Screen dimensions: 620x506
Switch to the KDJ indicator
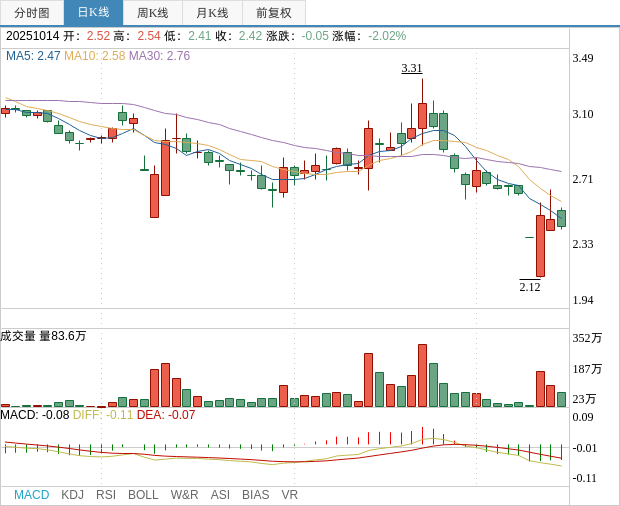(x=72, y=495)
